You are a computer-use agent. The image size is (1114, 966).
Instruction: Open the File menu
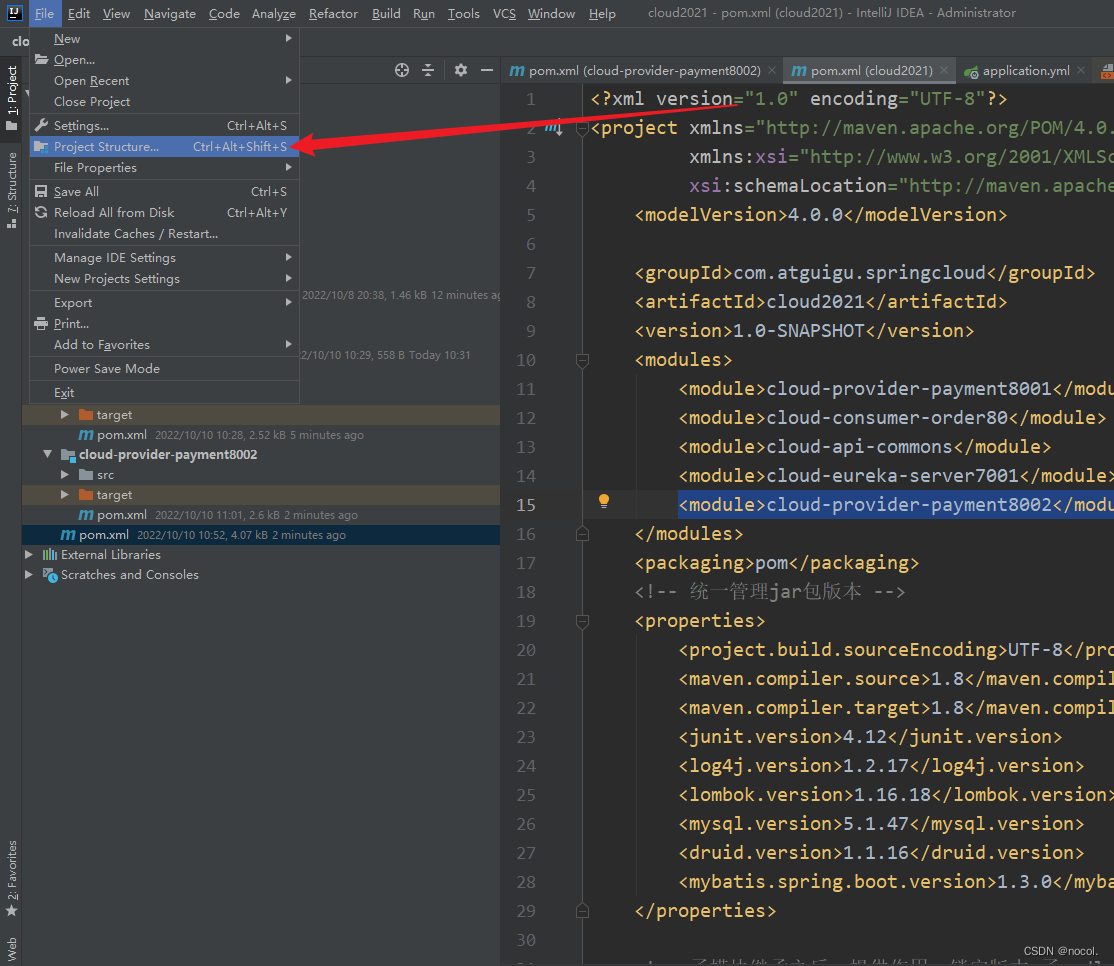(x=44, y=13)
